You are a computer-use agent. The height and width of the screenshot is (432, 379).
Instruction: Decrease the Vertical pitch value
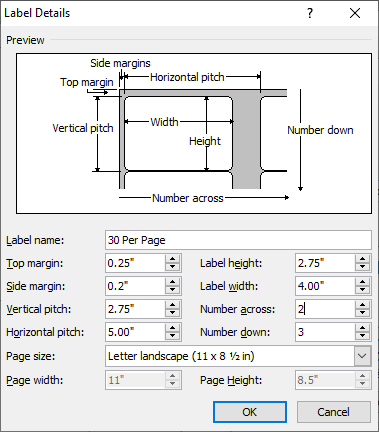[x=173, y=313]
